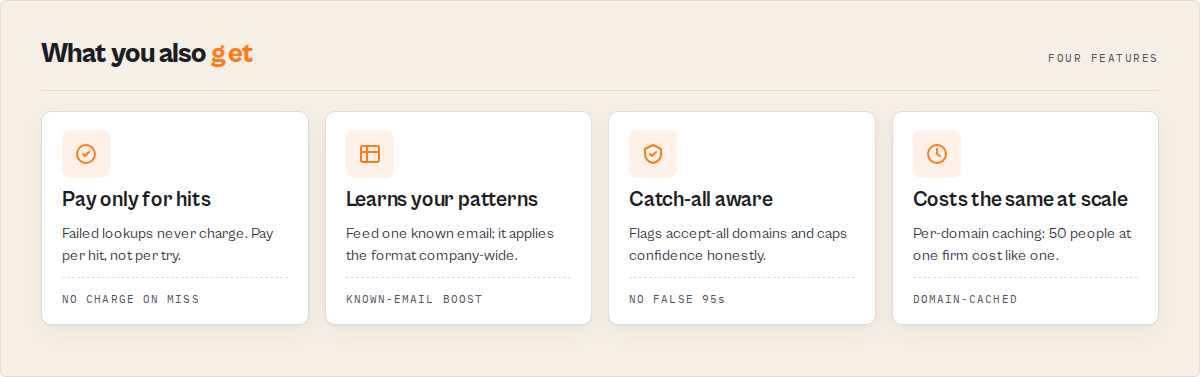Click the clock icon above Costs the same at scale
Screen dimensions: 1200x377
tap(937, 154)
